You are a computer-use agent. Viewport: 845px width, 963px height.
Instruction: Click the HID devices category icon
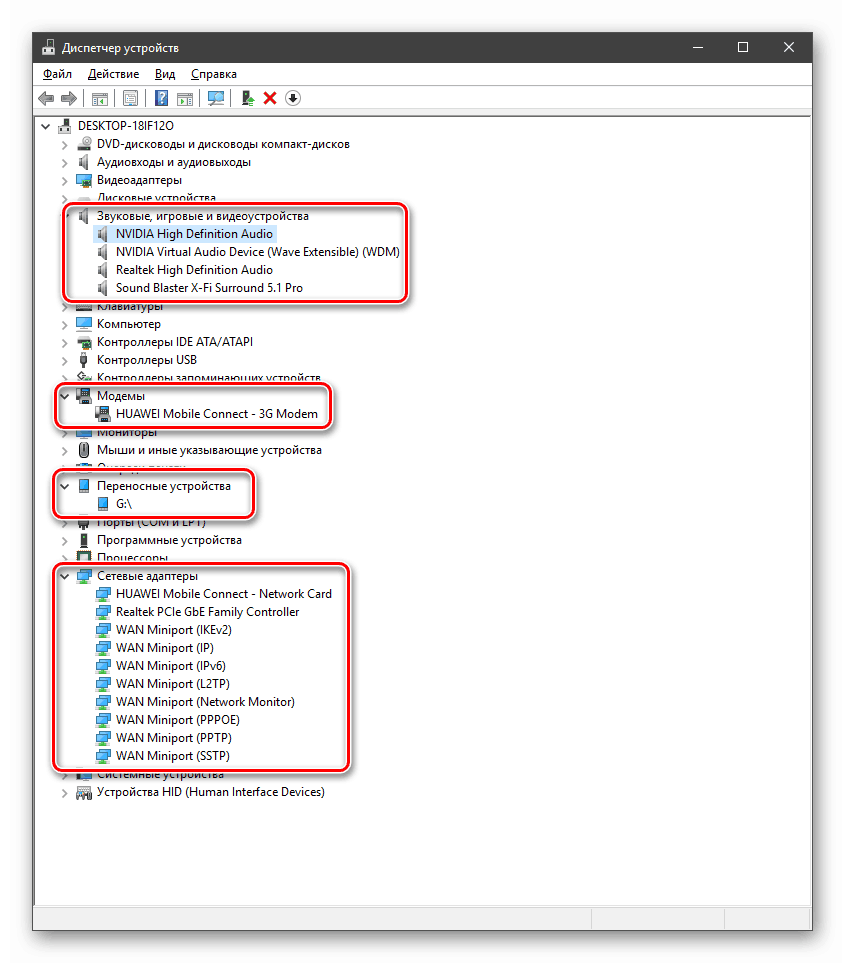pyautogui.click(x=84, y=793)
